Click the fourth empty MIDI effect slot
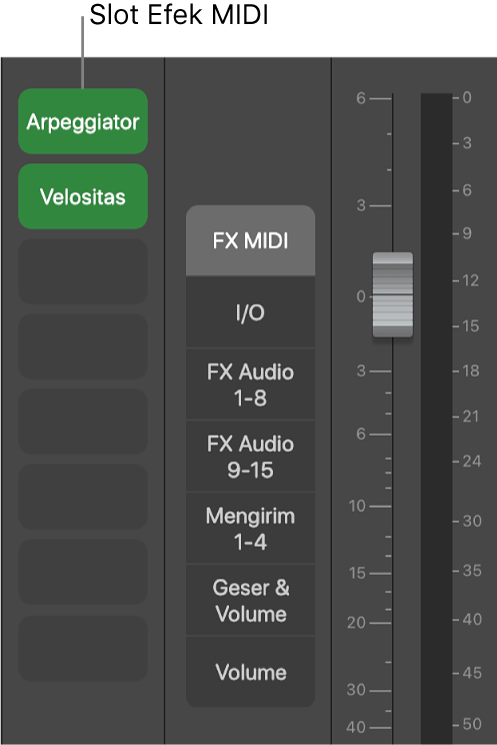 tap(83, 497)
